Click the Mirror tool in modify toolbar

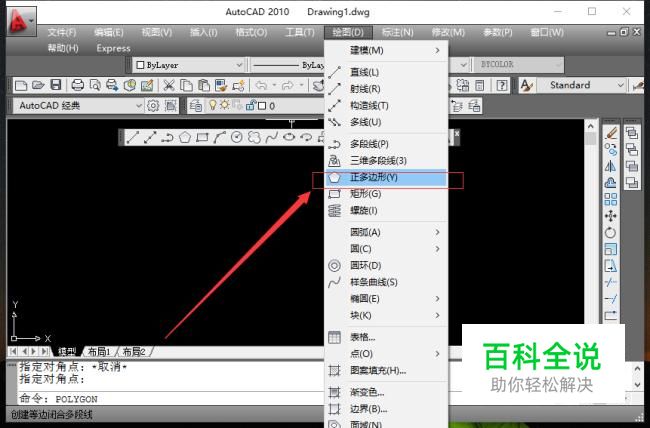point(611,166)
